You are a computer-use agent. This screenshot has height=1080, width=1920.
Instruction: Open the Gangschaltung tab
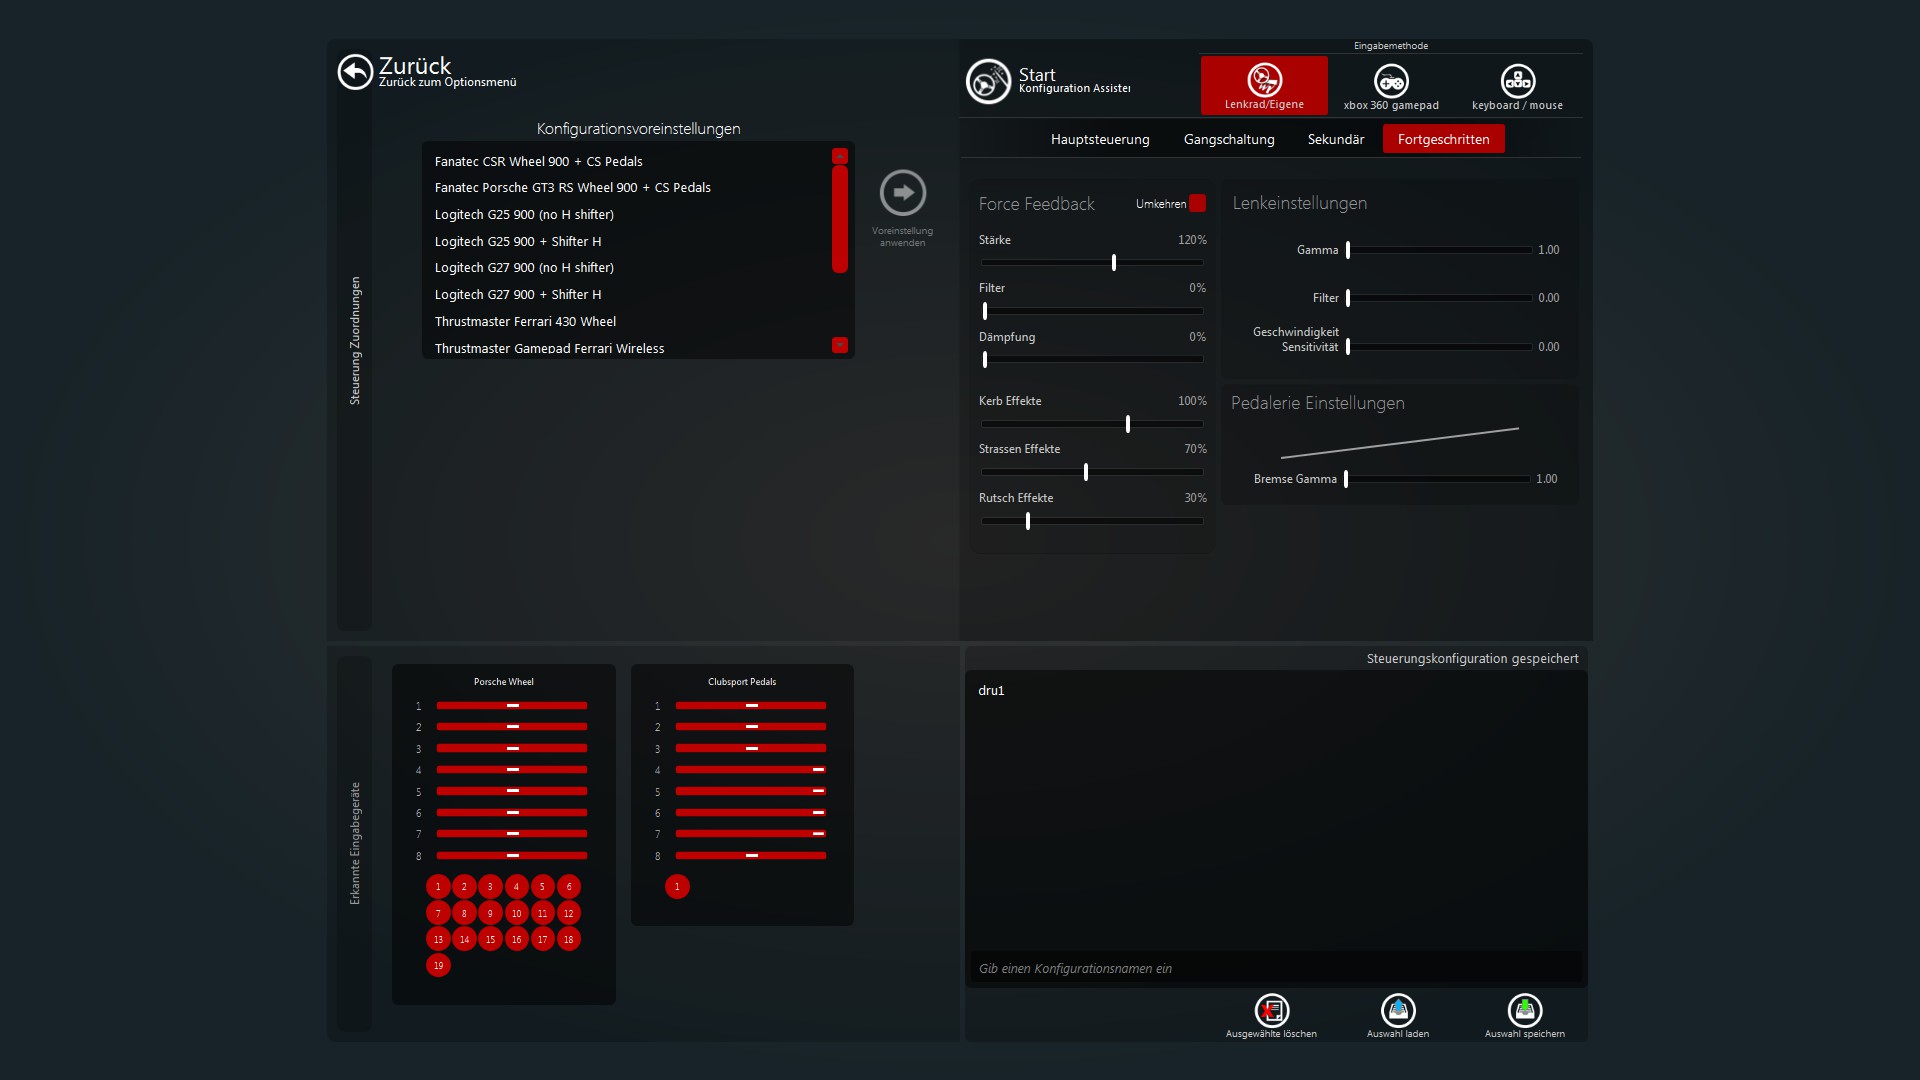point(1229,139)
